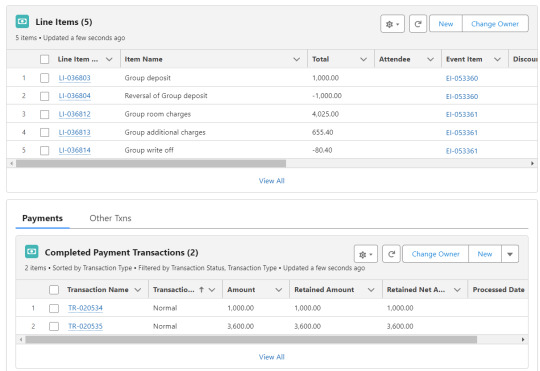Open Transaction Name column dropdown

coord(138,290)
